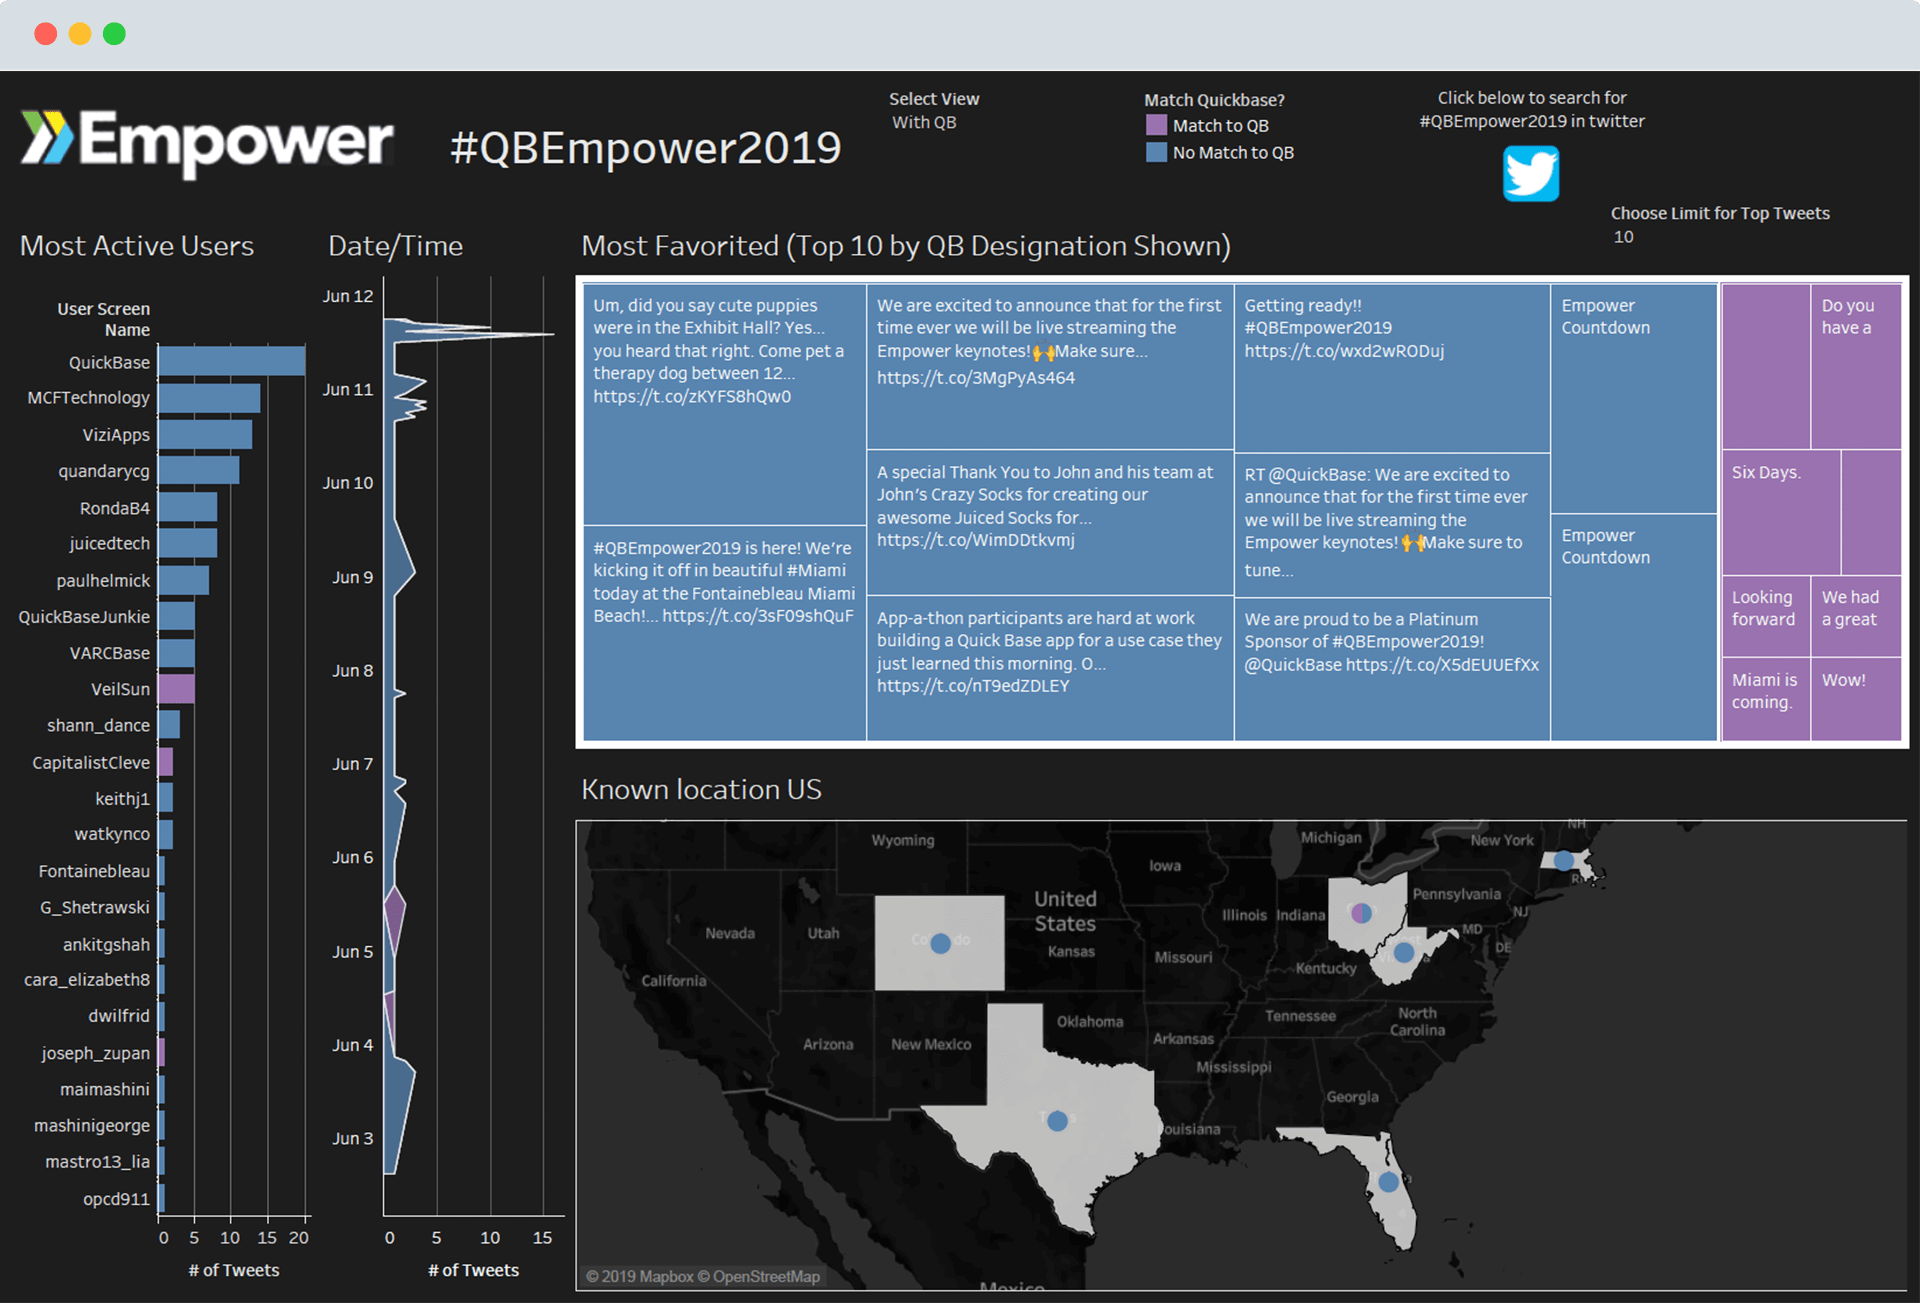Image resolution: width=1920 pixels, height=1303 pixels.
Task: Click the purple Do you have a tile
Action: coord(1856,366)
